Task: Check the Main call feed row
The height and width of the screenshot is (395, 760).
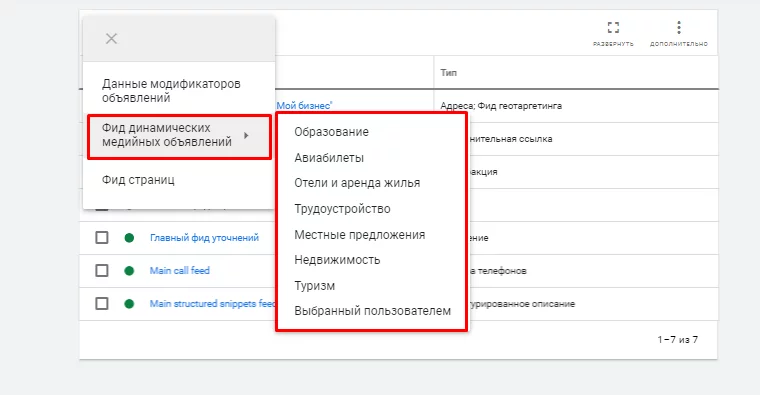Action: pos(102,270)
